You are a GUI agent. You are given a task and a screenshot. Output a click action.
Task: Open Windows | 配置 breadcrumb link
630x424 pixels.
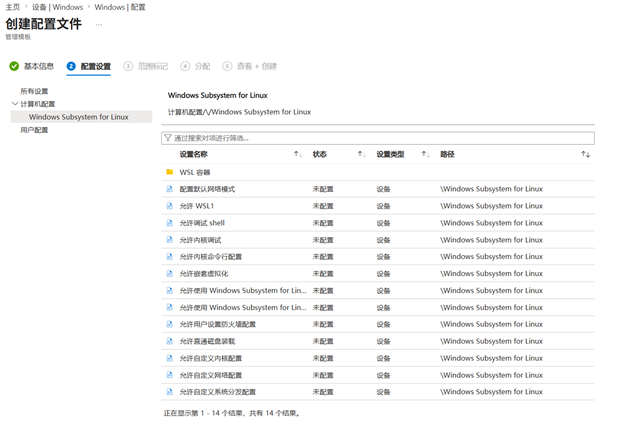120,7
